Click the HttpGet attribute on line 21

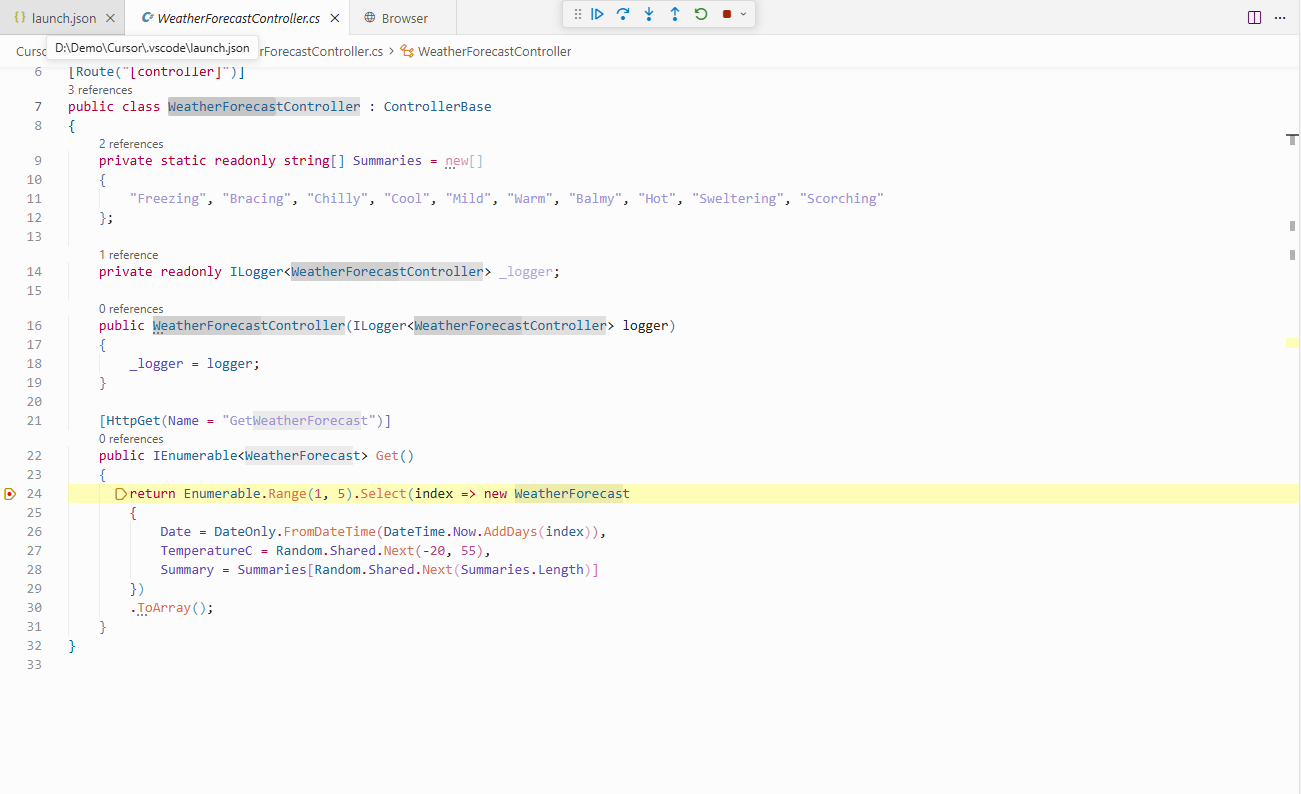pos(133,421)
